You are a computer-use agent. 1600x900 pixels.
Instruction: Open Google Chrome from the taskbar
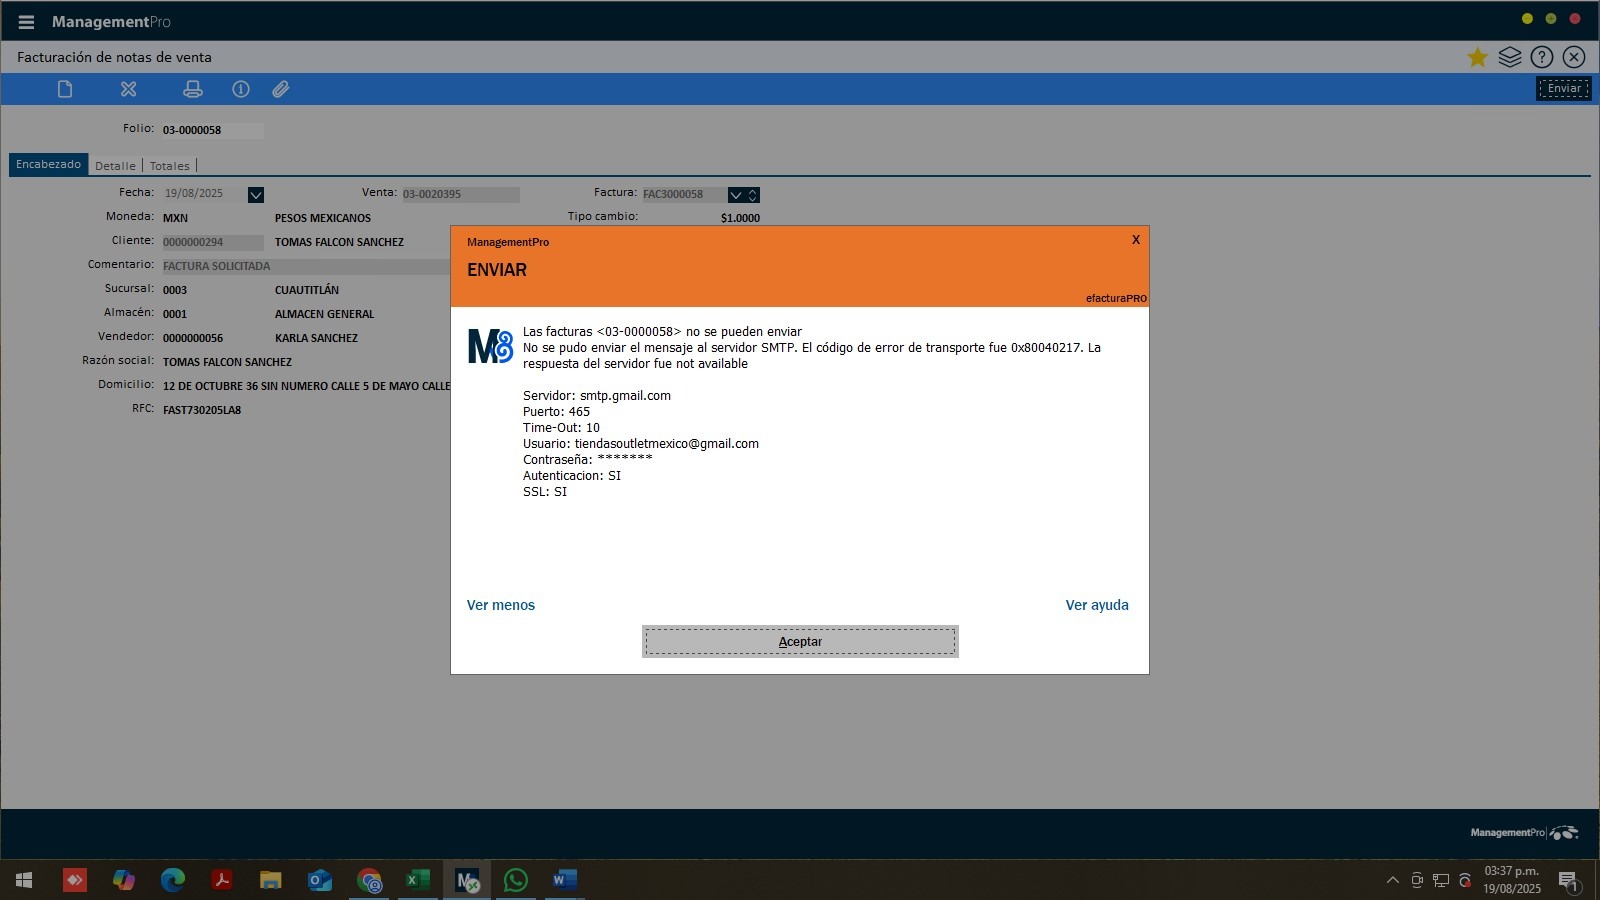pos(369,880)
